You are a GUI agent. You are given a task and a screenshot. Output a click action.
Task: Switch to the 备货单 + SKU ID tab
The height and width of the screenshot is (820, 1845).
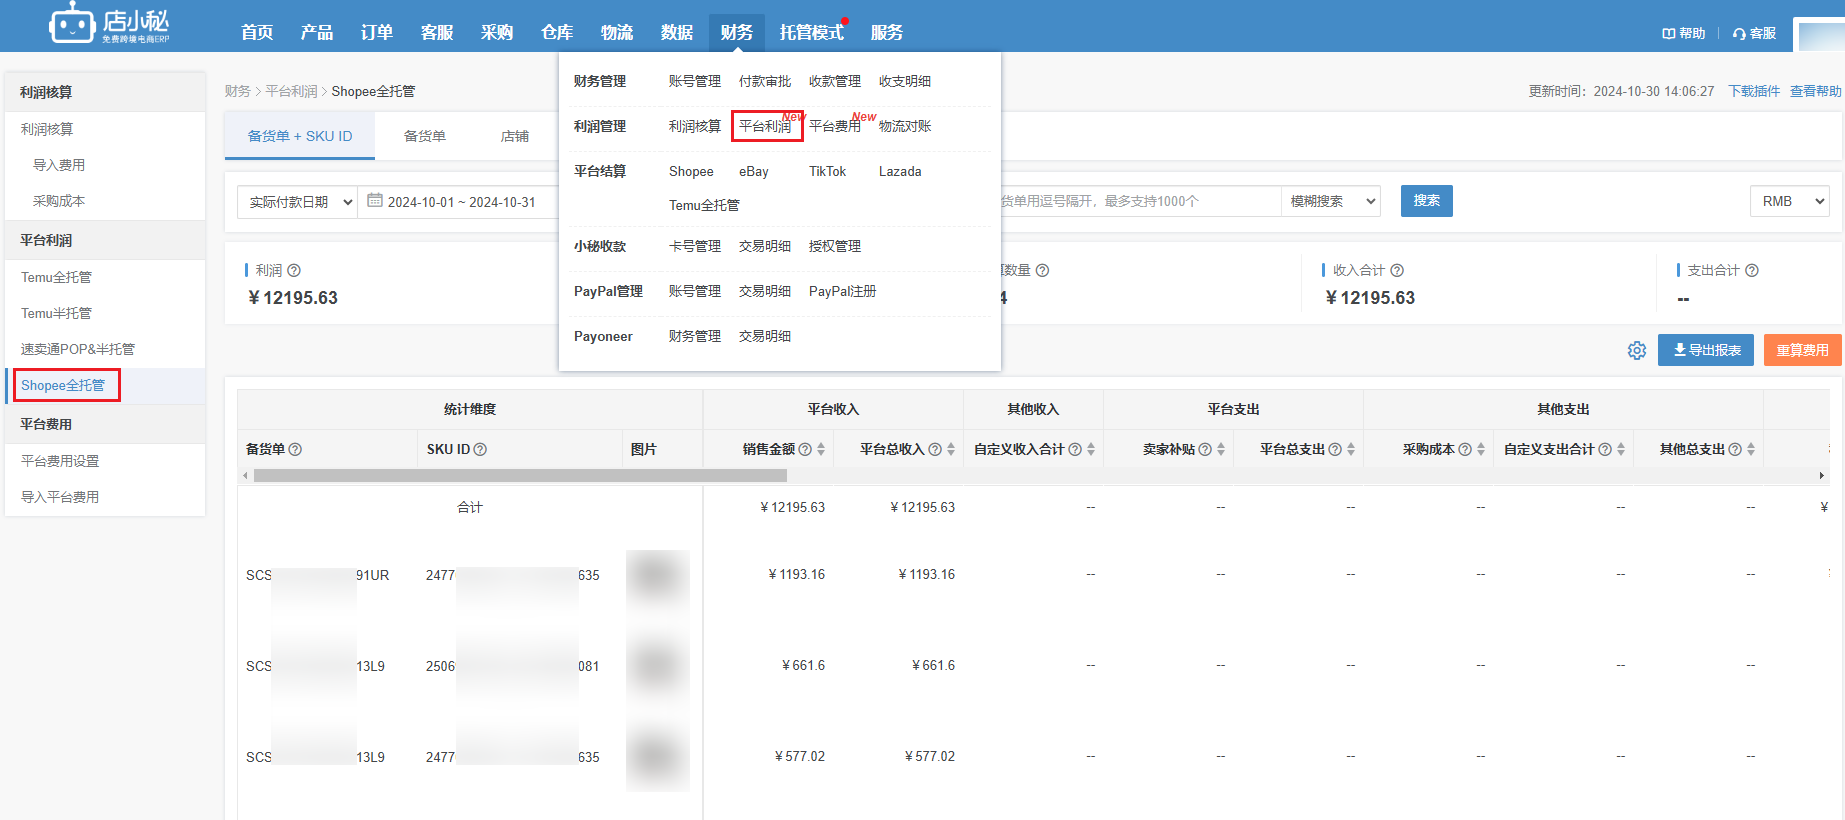tap(300, 136)
